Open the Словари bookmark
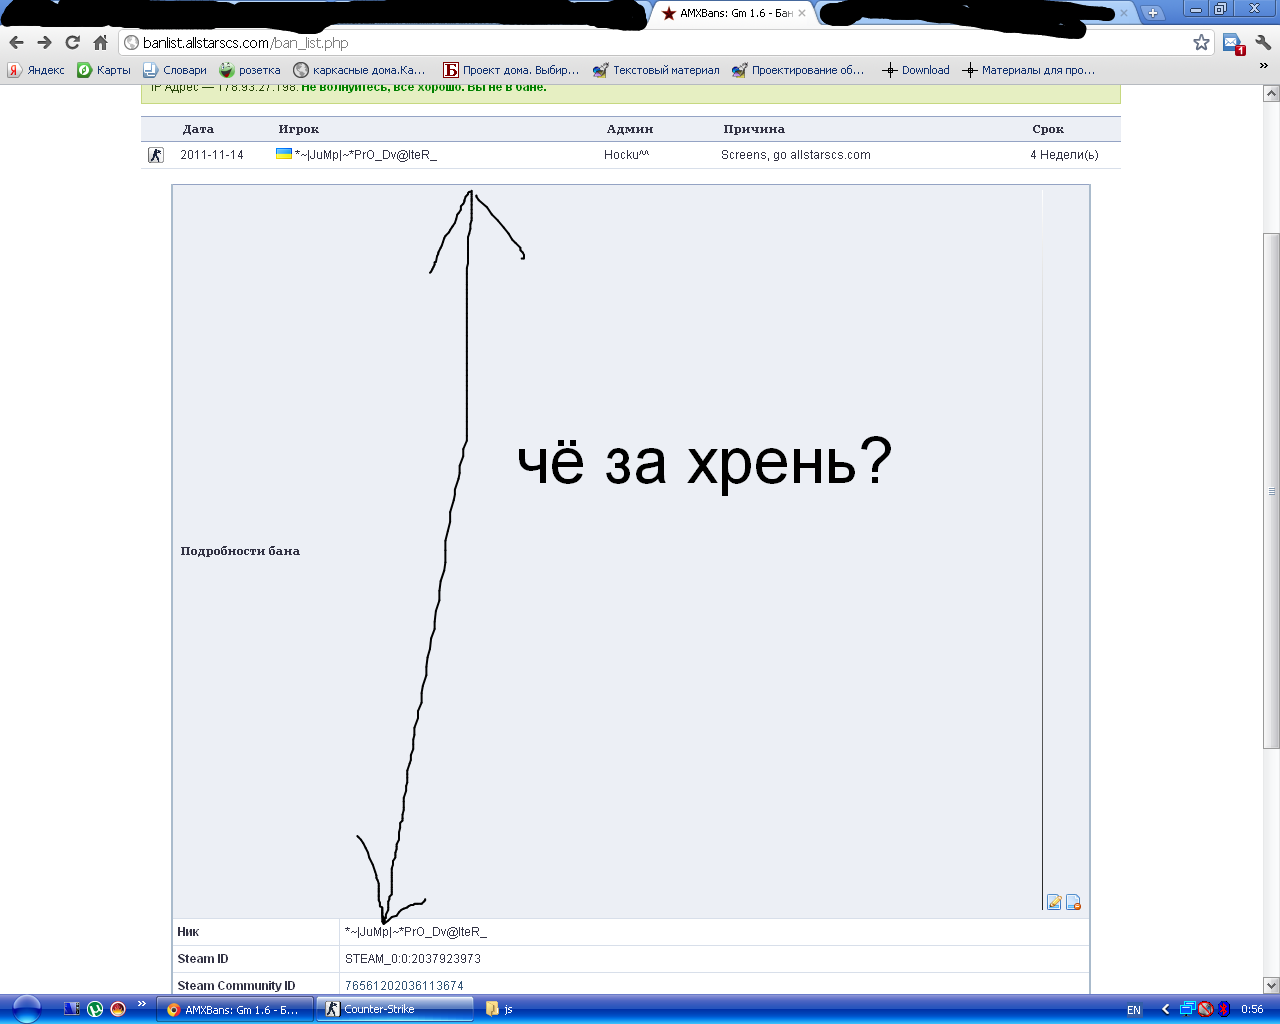Image resolution: width=1280 pixels, height=1024 pixels. pos(175,70)
